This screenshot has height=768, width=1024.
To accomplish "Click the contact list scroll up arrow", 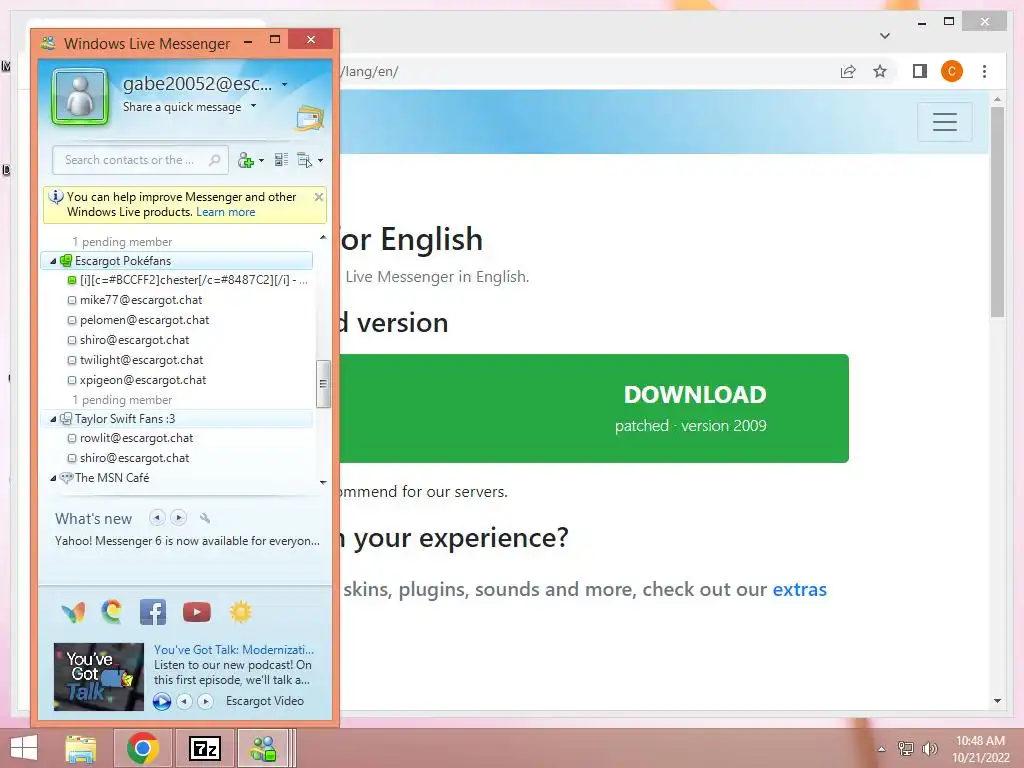I will [x=323, y=237].
